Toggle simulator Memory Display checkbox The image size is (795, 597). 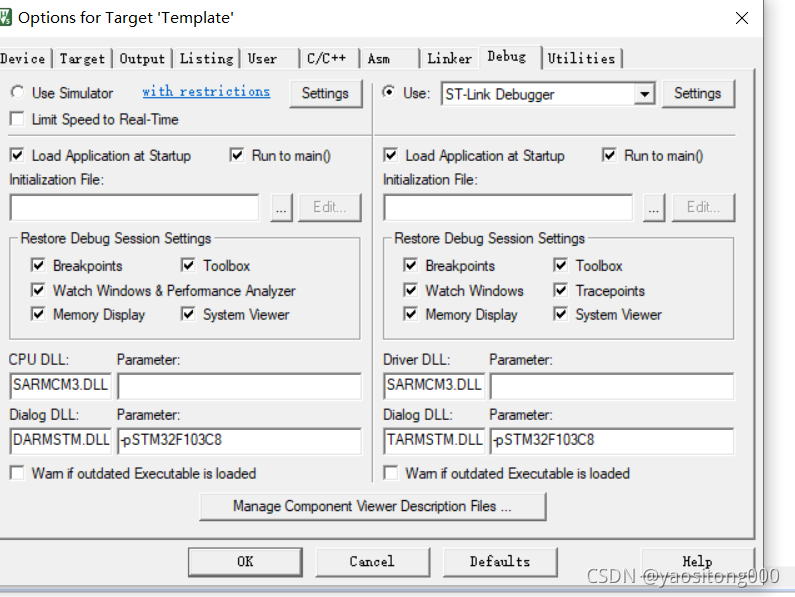tap(38, 314)
